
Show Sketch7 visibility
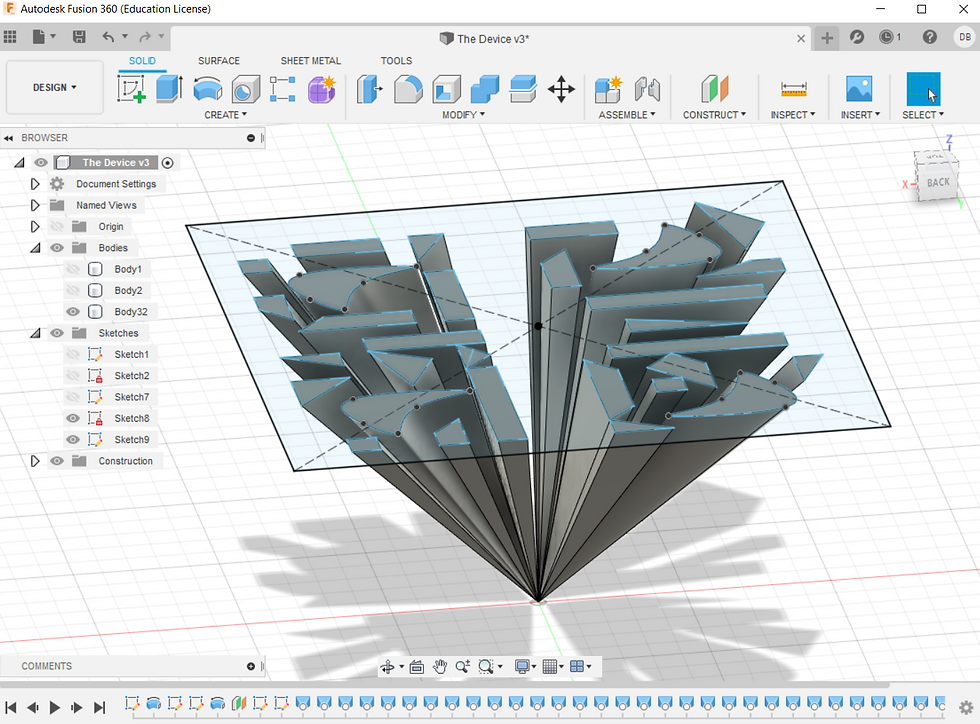pyautogui.click(x=73, y=397)
